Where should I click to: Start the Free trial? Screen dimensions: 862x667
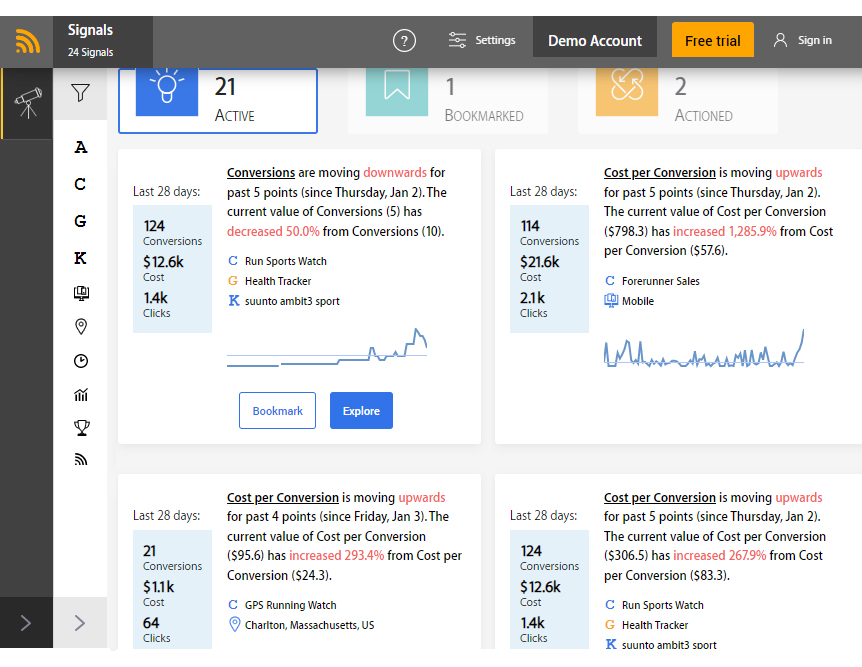point(712,41)
